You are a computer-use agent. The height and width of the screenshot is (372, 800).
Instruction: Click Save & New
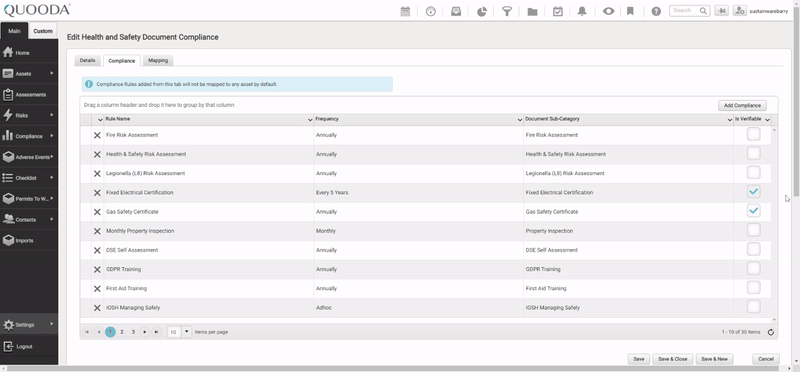714,359
